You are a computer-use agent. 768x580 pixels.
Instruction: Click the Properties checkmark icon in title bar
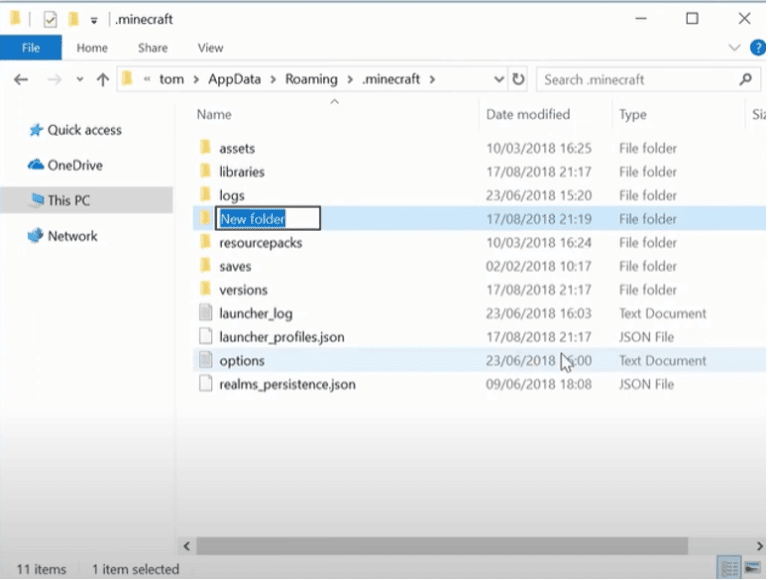[x=50, y=19]
